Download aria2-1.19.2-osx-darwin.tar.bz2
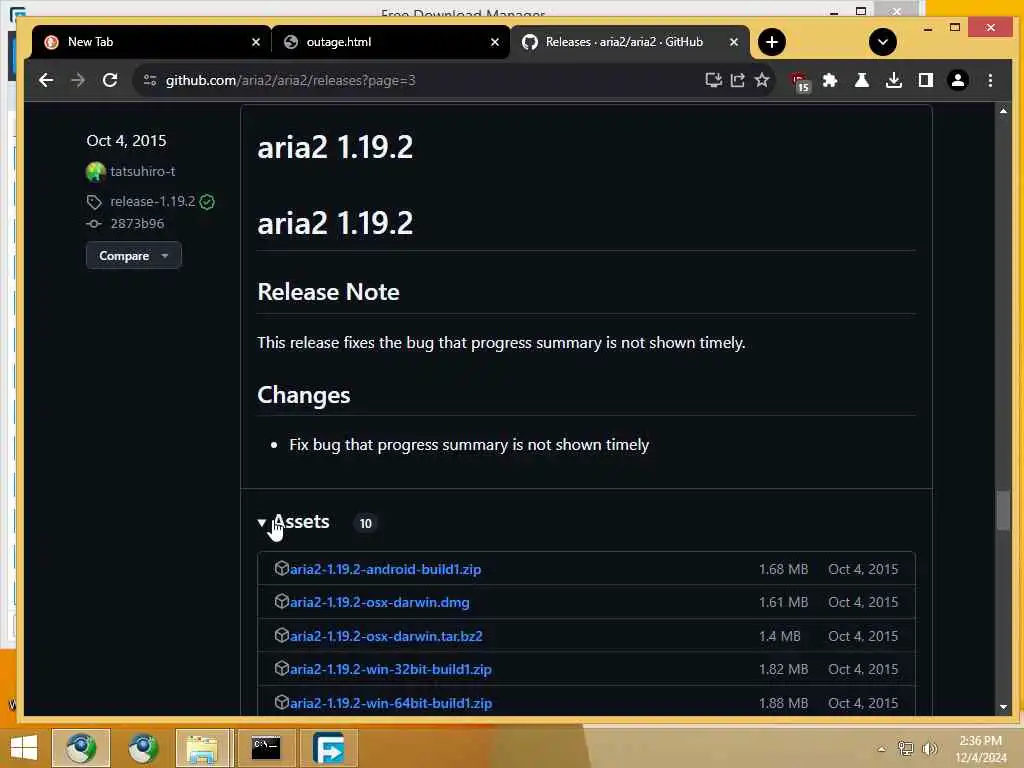 (x=386, y=636)
